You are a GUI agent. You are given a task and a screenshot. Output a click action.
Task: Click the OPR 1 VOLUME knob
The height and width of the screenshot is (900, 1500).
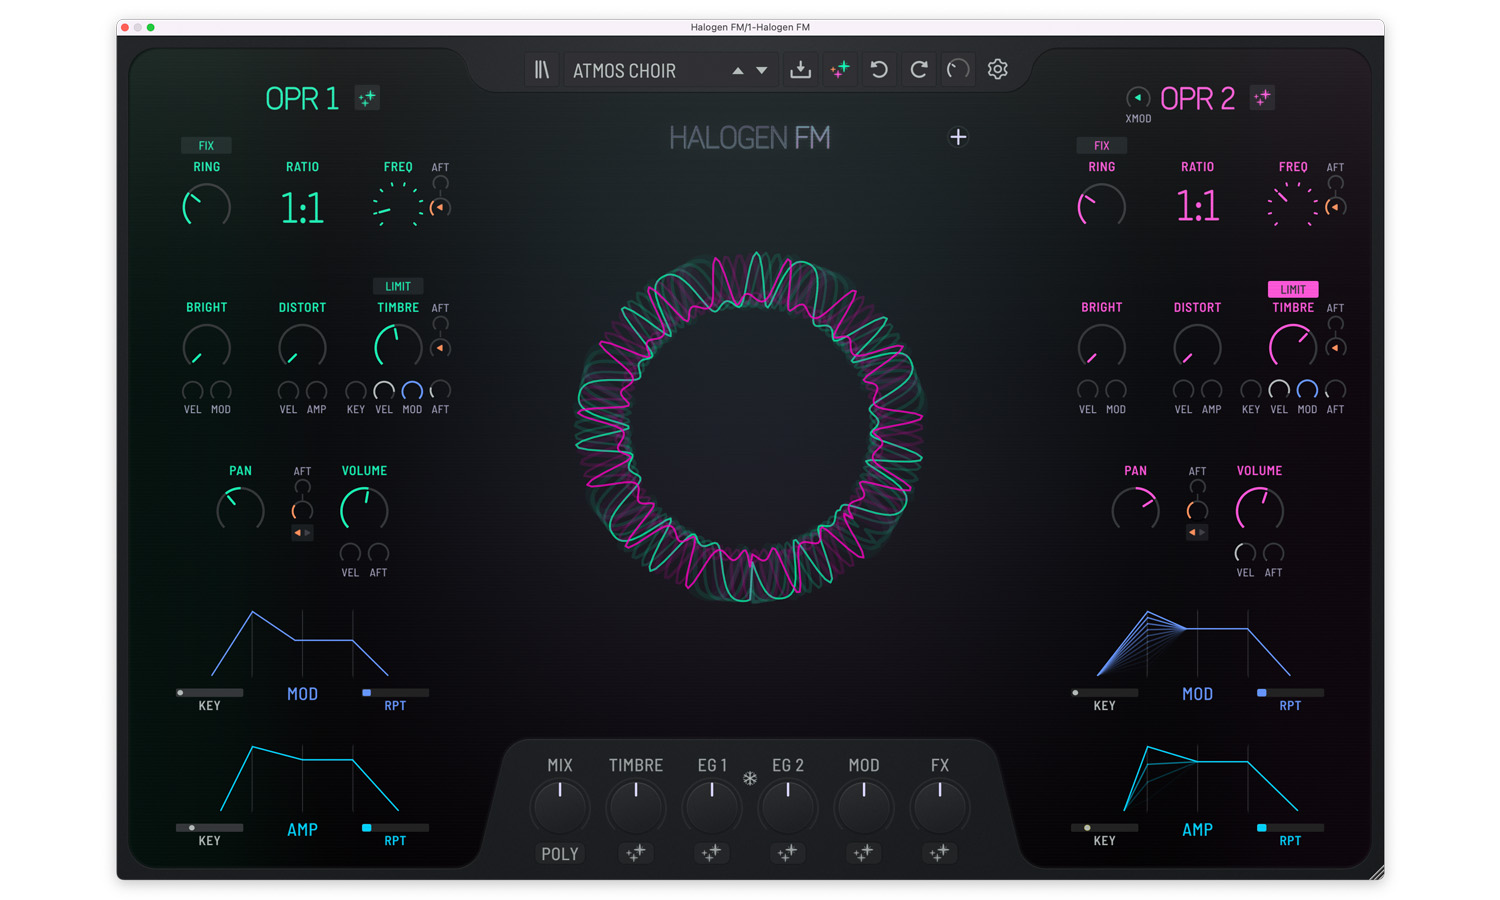click(364, 510)
